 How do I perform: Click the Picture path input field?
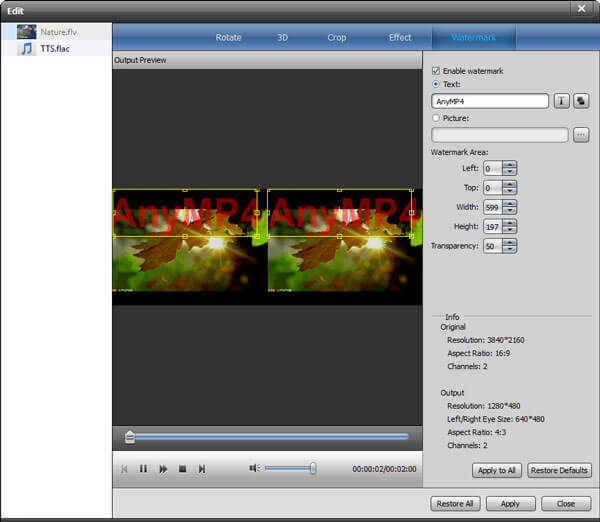[499, 135]
